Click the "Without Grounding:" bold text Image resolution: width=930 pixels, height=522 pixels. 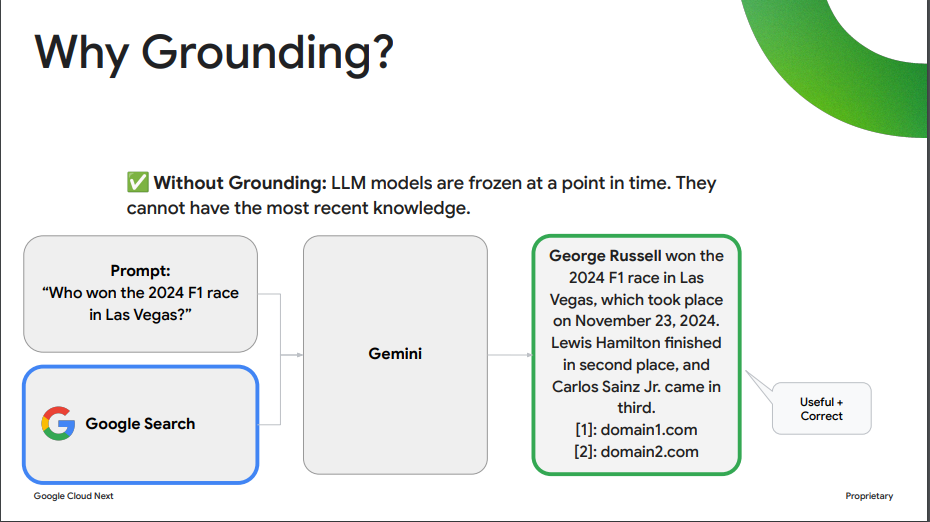(x=240, y=183)
